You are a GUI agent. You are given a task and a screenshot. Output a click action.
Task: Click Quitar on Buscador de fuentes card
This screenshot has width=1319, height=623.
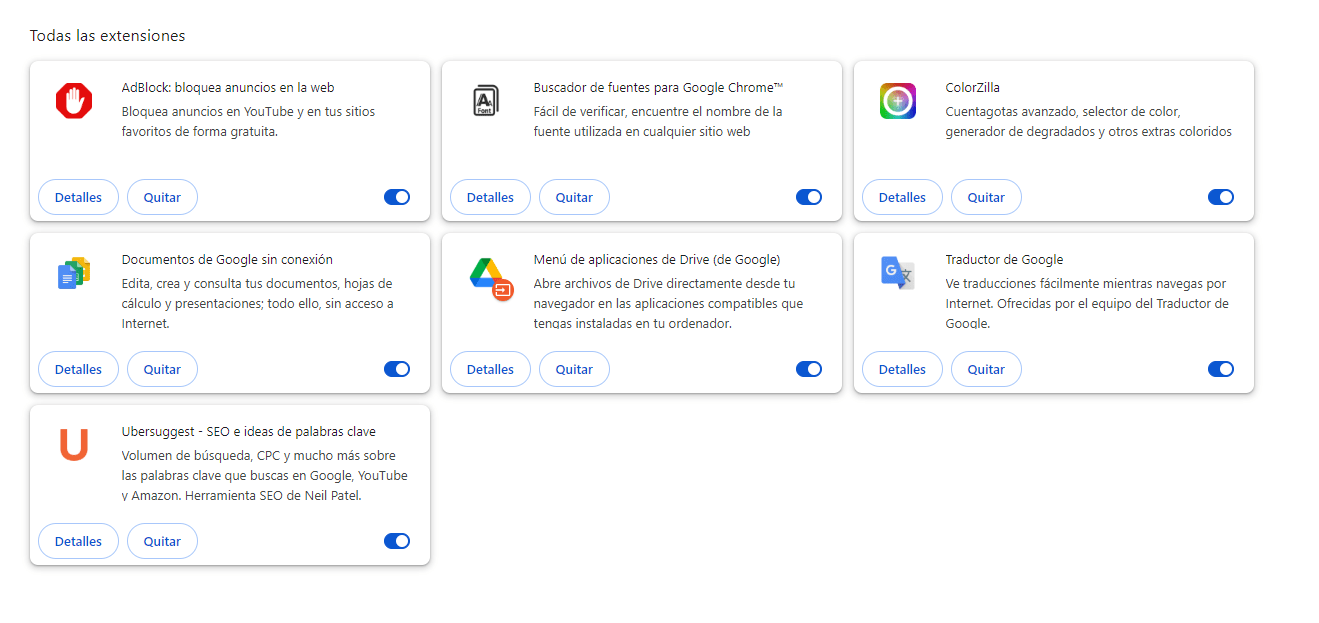(x=574, y=197)
